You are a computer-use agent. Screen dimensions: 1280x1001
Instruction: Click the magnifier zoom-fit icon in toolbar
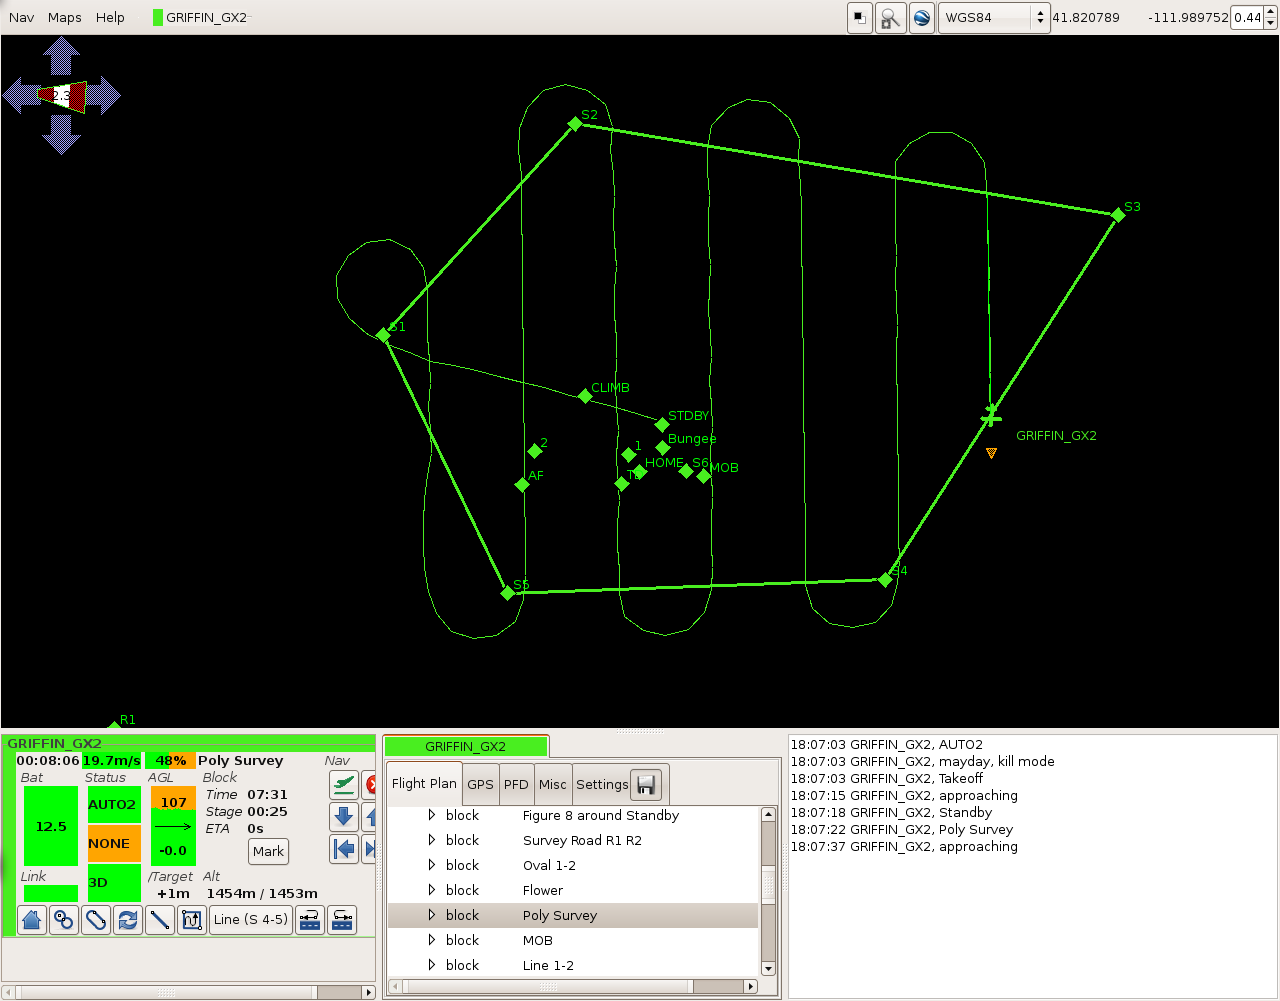[x=890, y=18]
